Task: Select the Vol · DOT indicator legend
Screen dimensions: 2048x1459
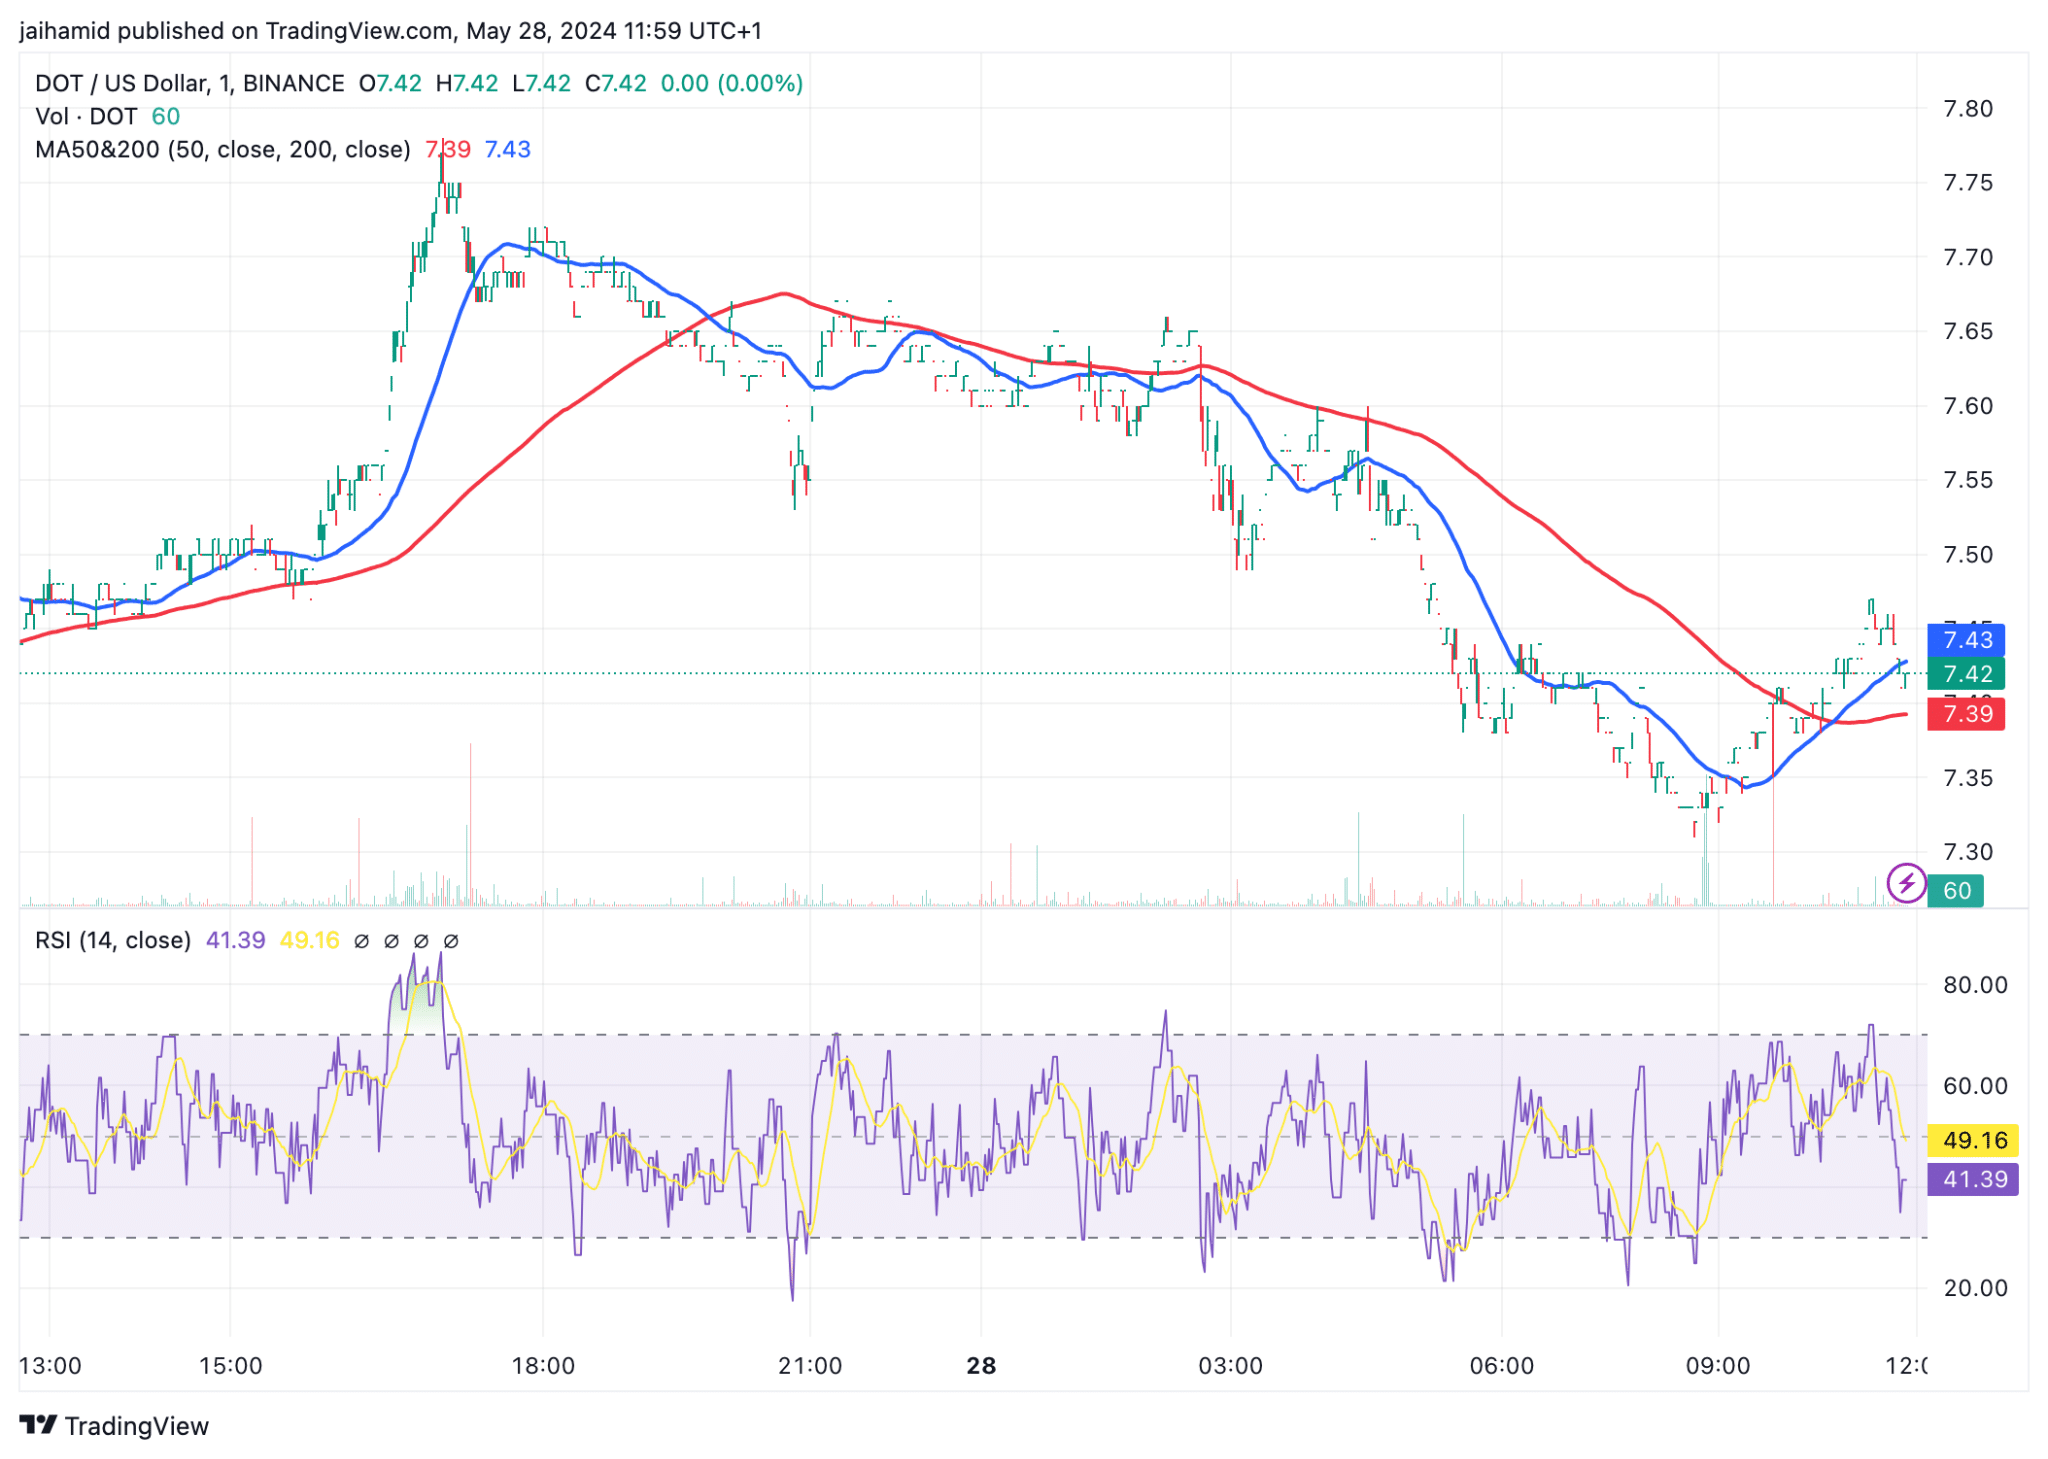Action: 86,116
